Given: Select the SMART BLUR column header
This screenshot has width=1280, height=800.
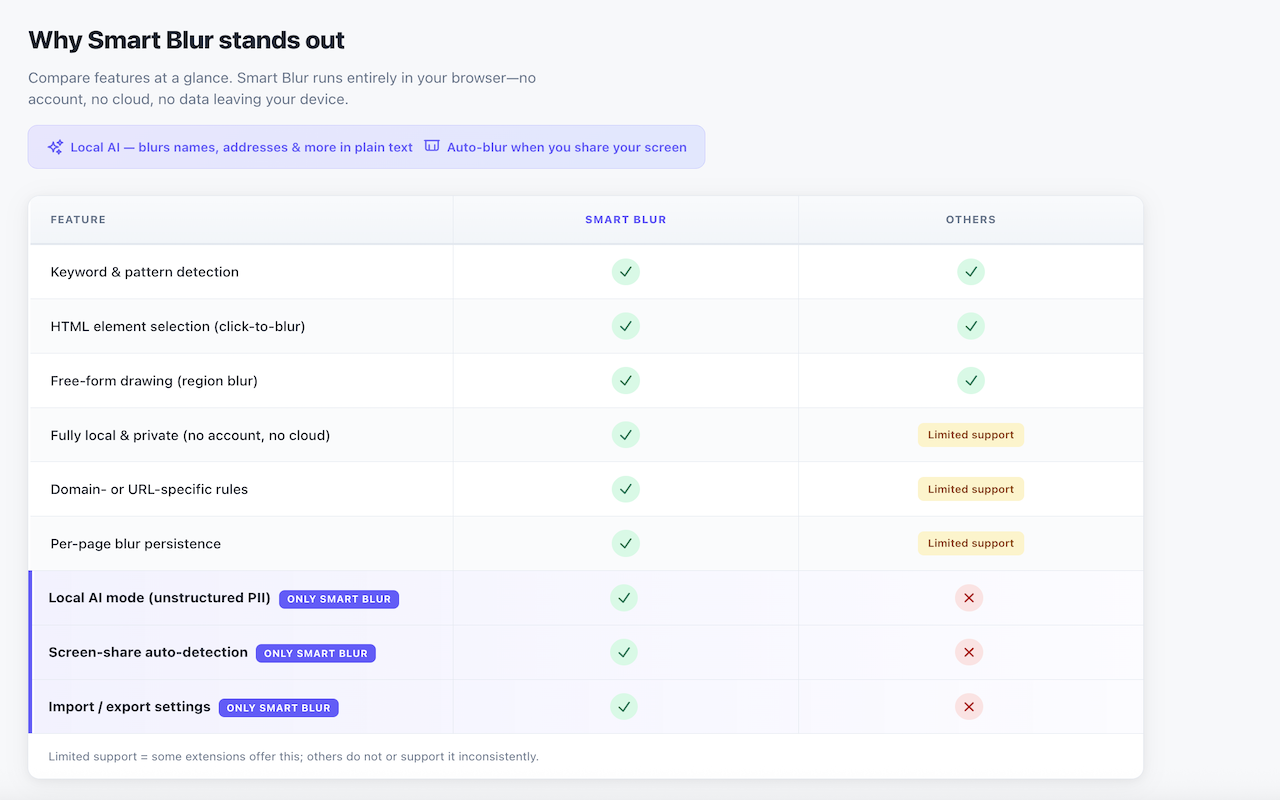Looking at the screenshot, I should click(625, 219).
